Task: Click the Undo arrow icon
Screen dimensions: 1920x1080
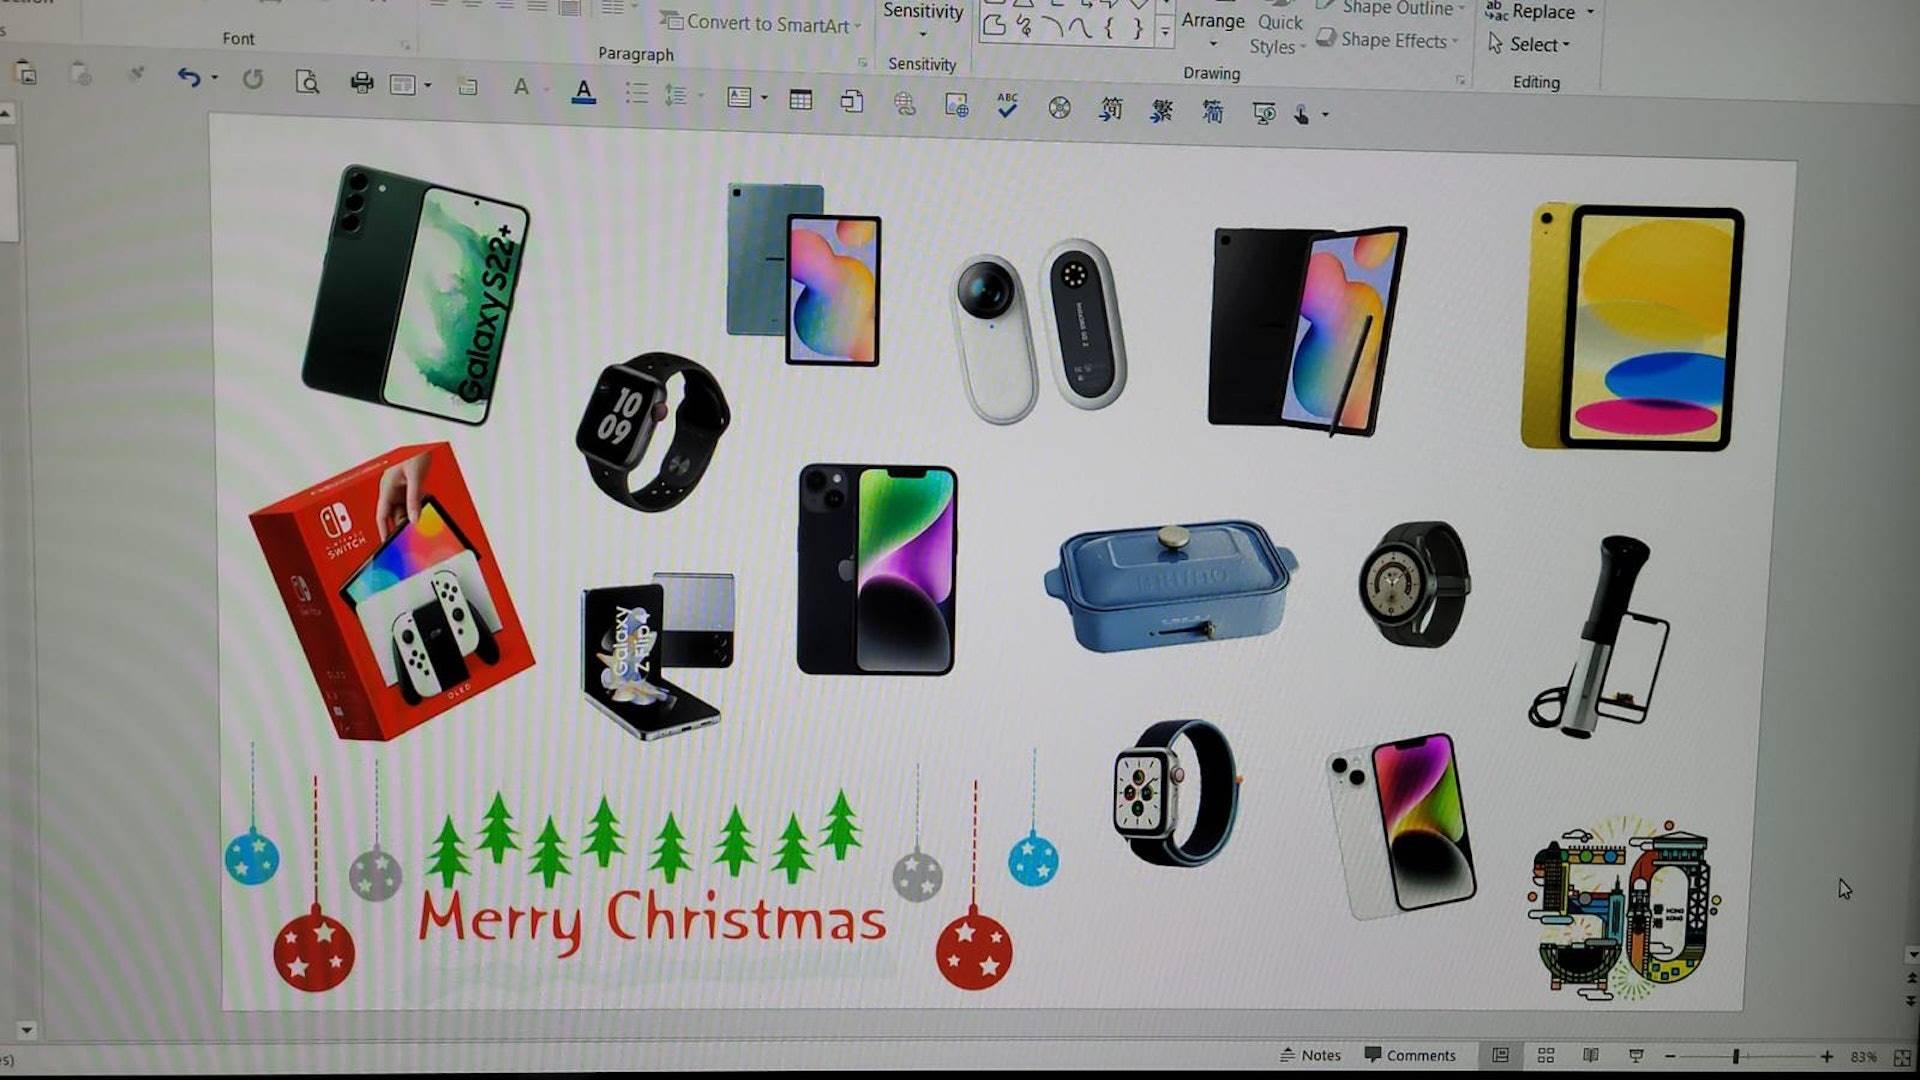Action: point(188,78)
